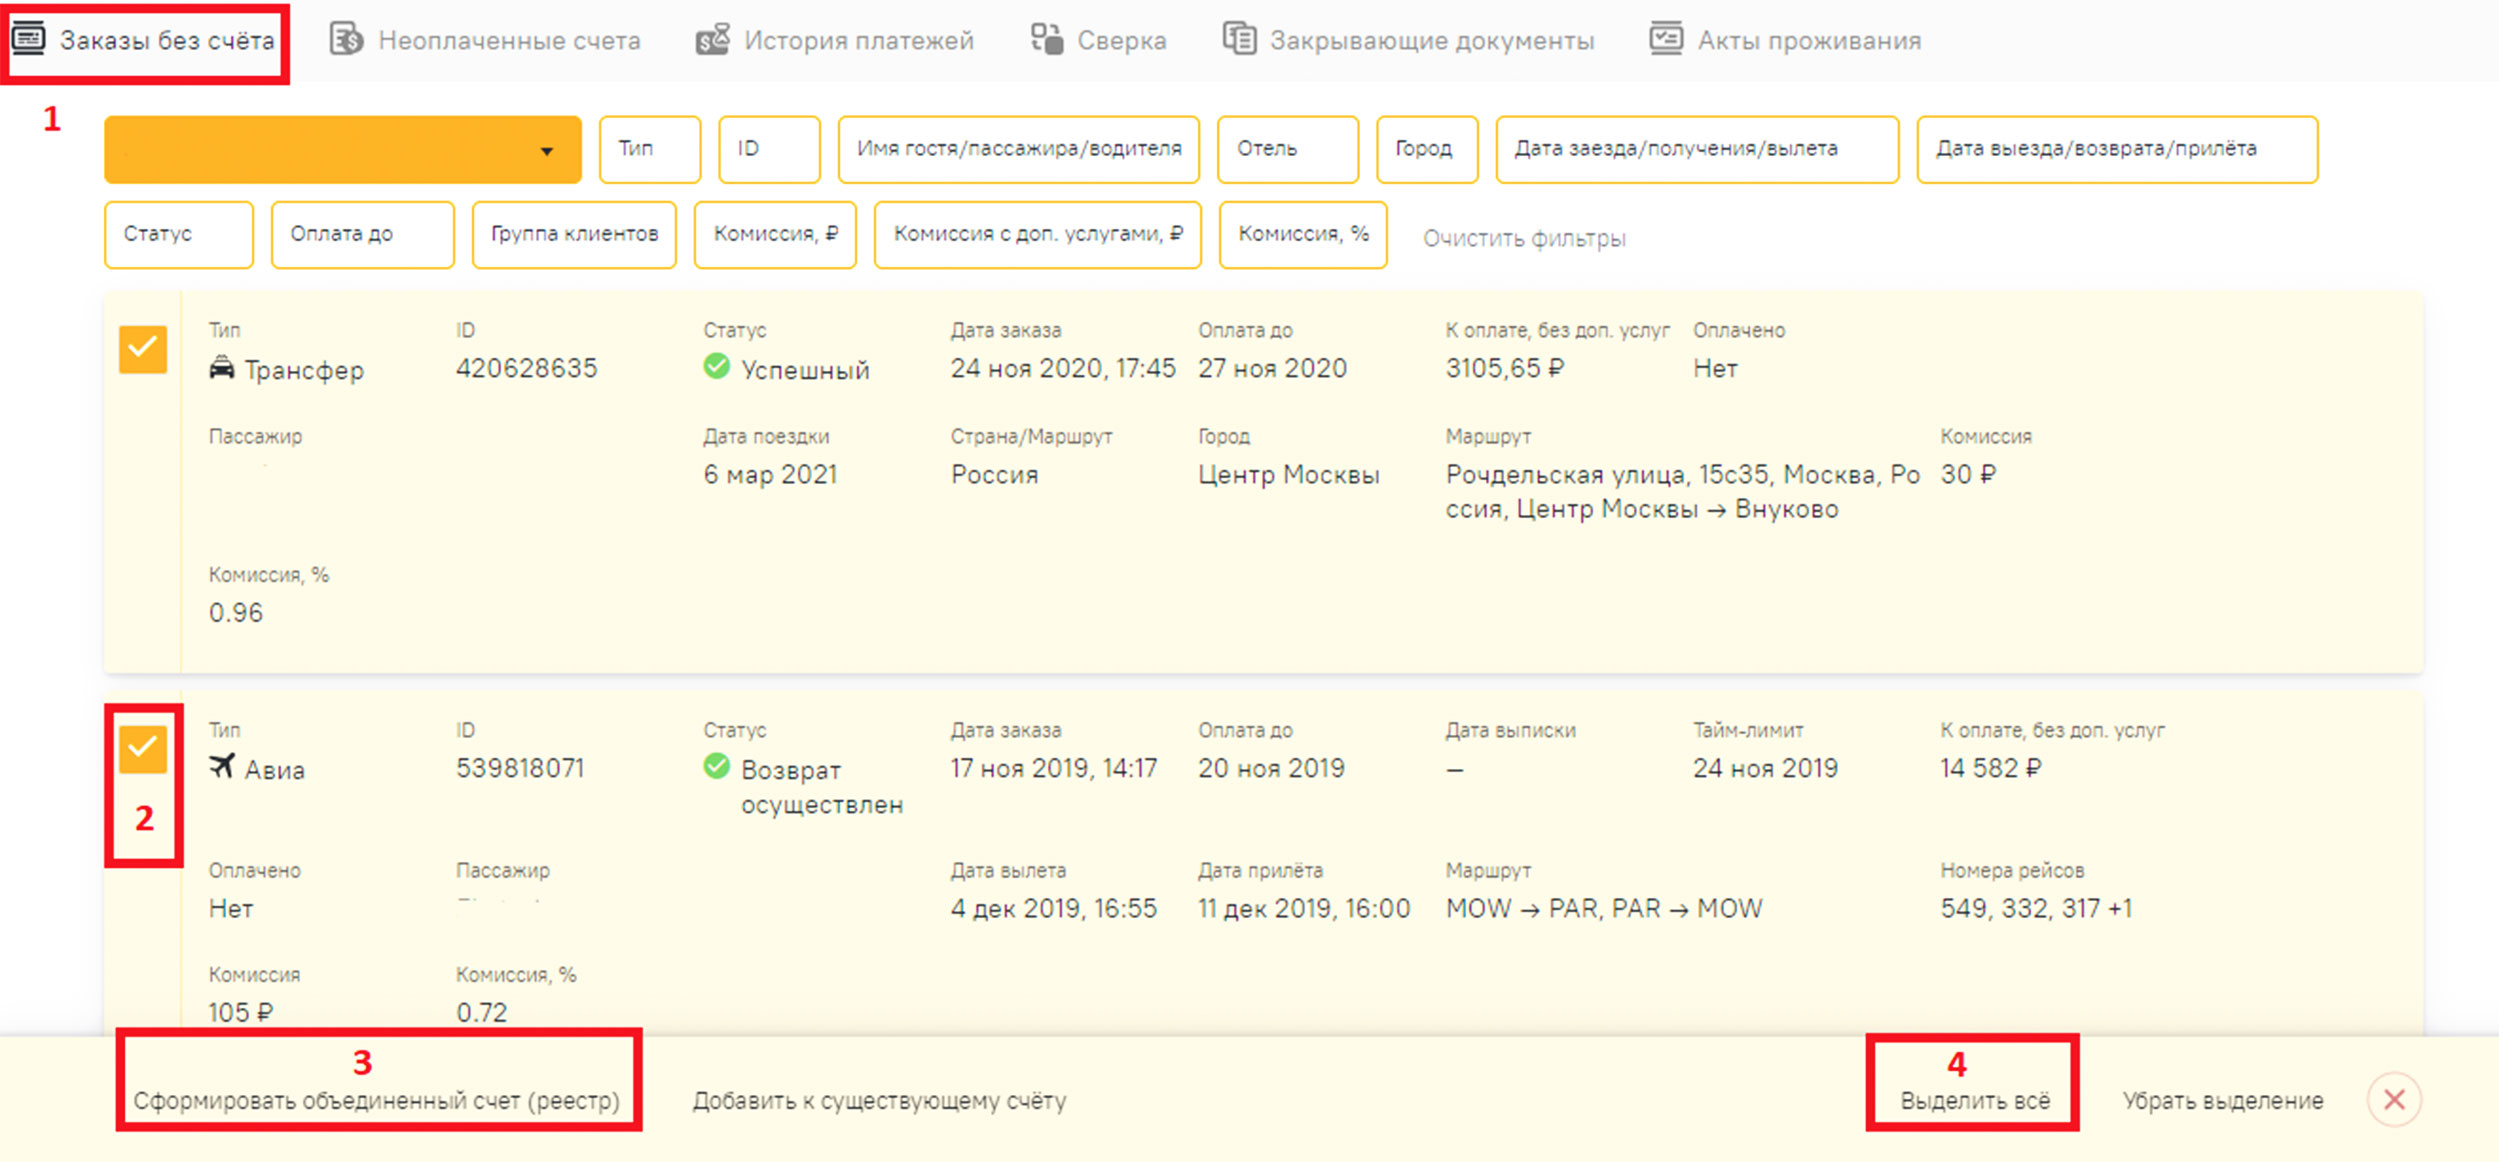Uncheck the Авиа order 539818071 checkbox
The height and width of the screenshot is (1162, 2499).
click(143, 749)
